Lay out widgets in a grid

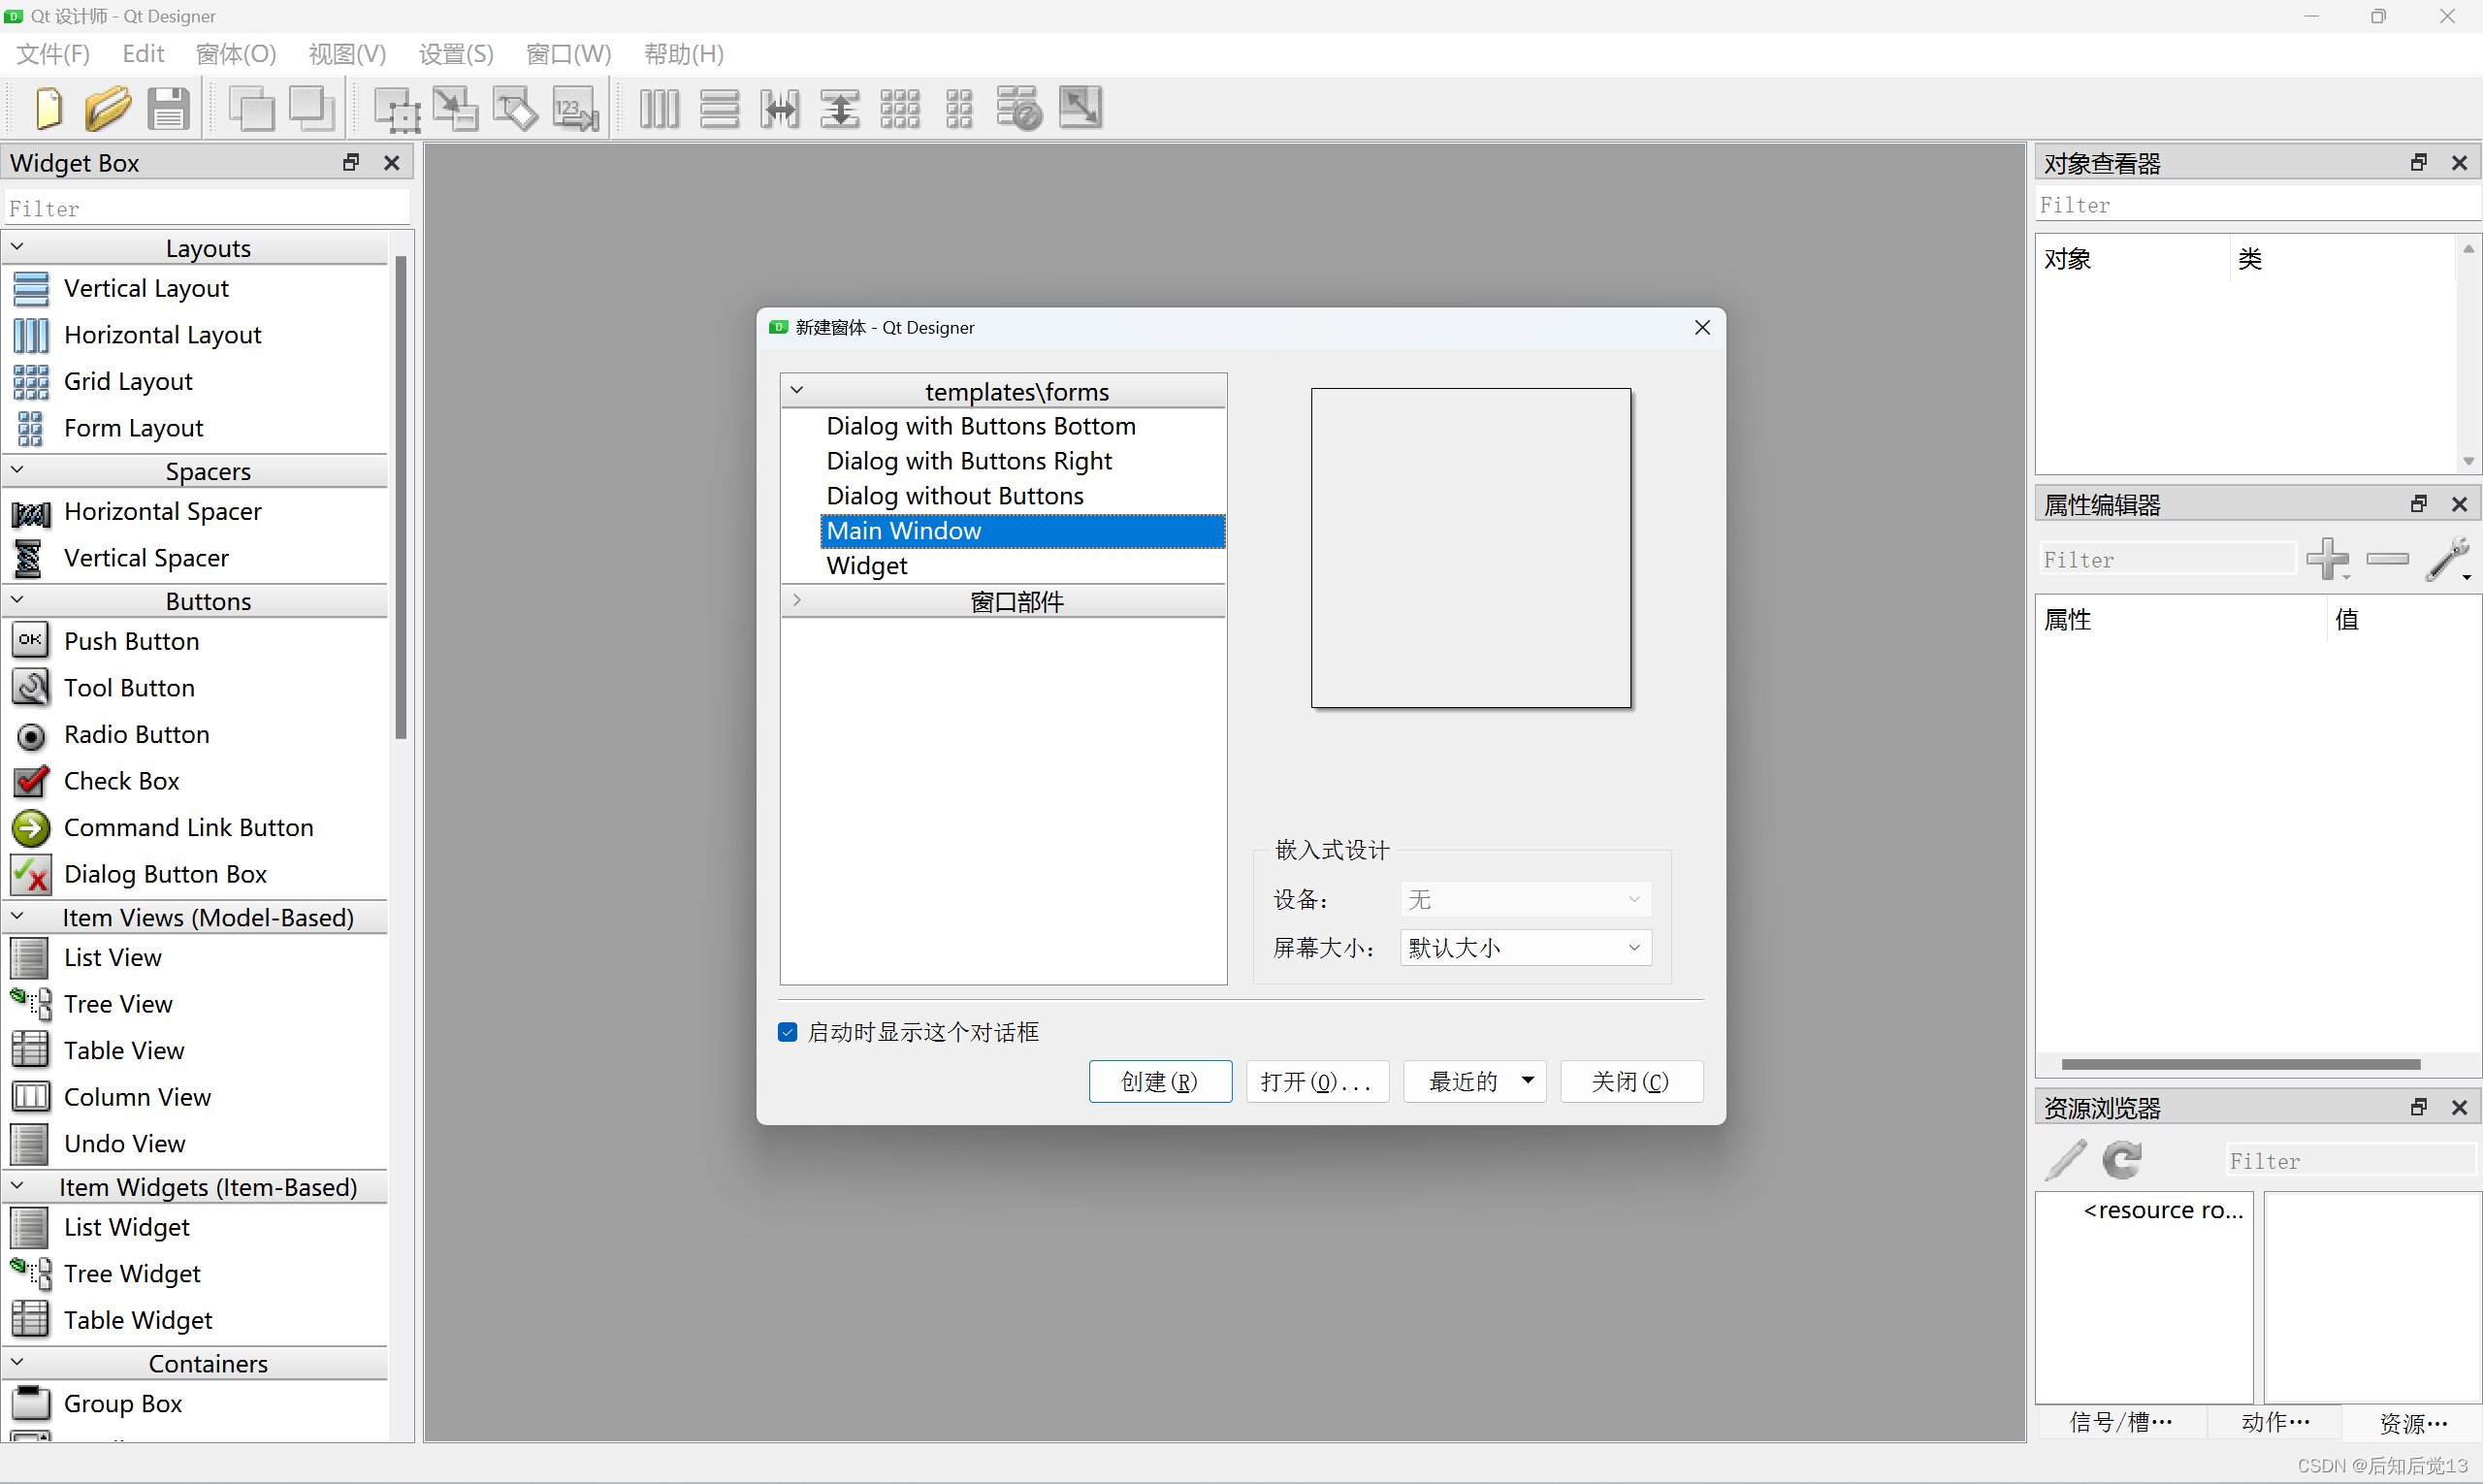899,108
